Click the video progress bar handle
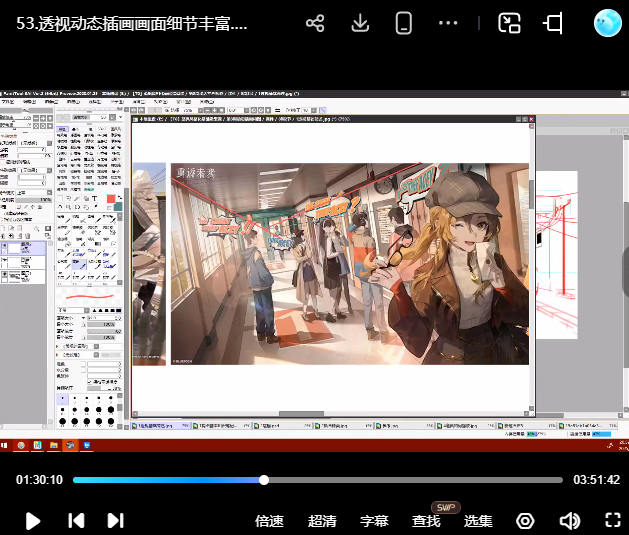The height and width of the screenshot is (535, 629). 264,480
